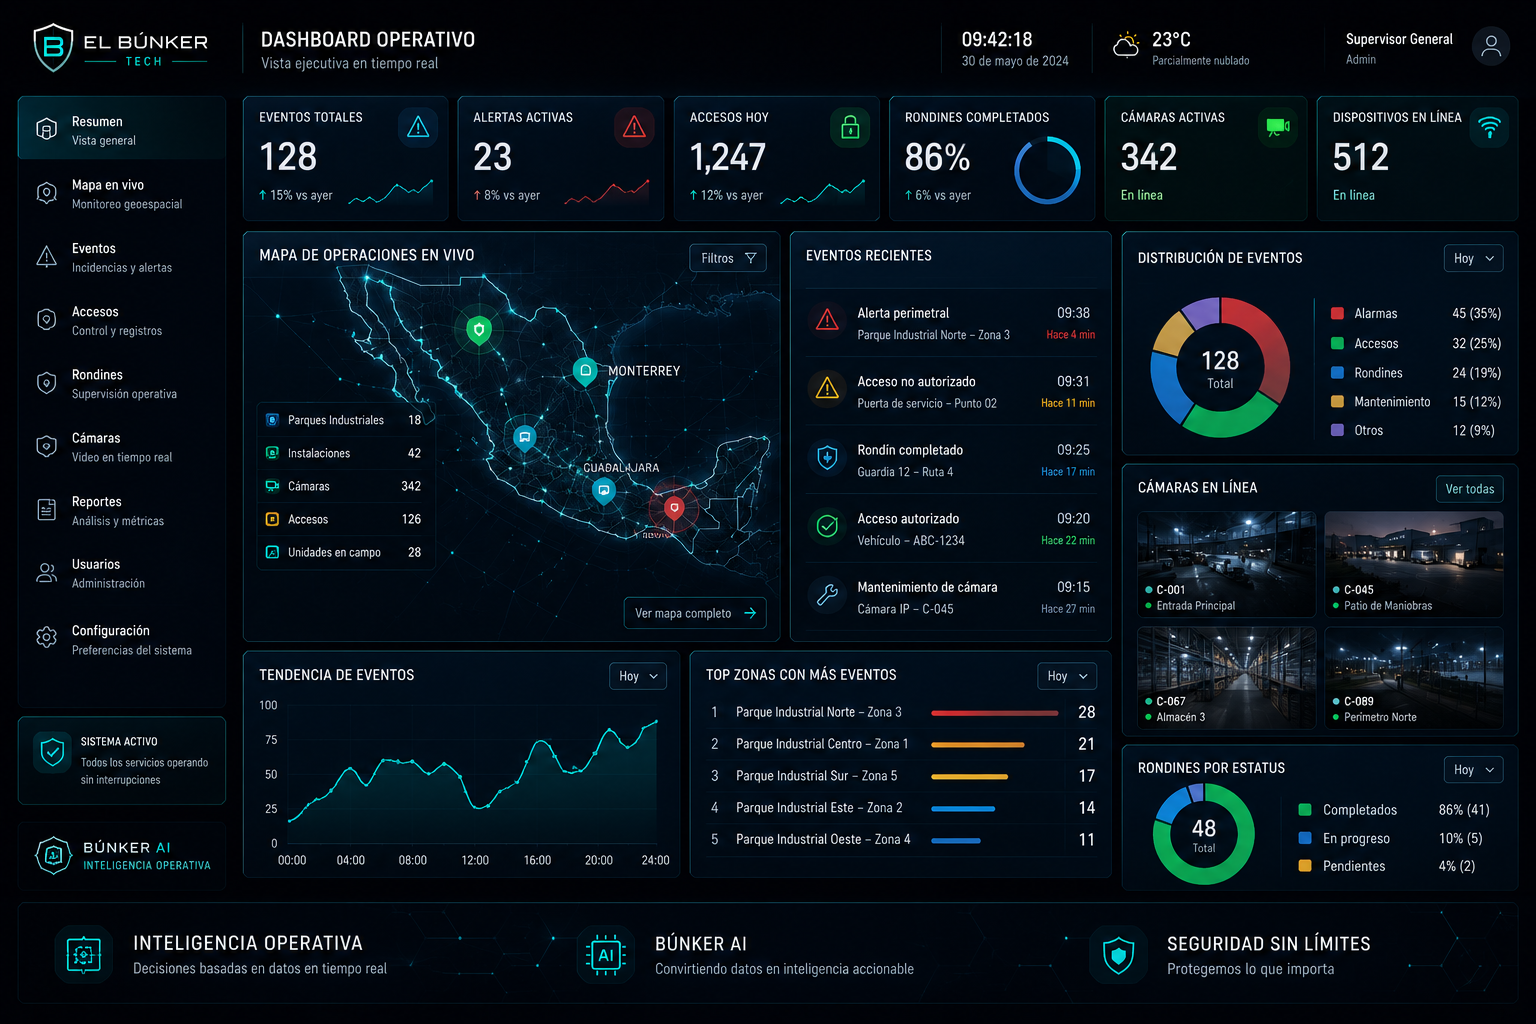Click the red Alertas Activas alert icon

[634, 127]
